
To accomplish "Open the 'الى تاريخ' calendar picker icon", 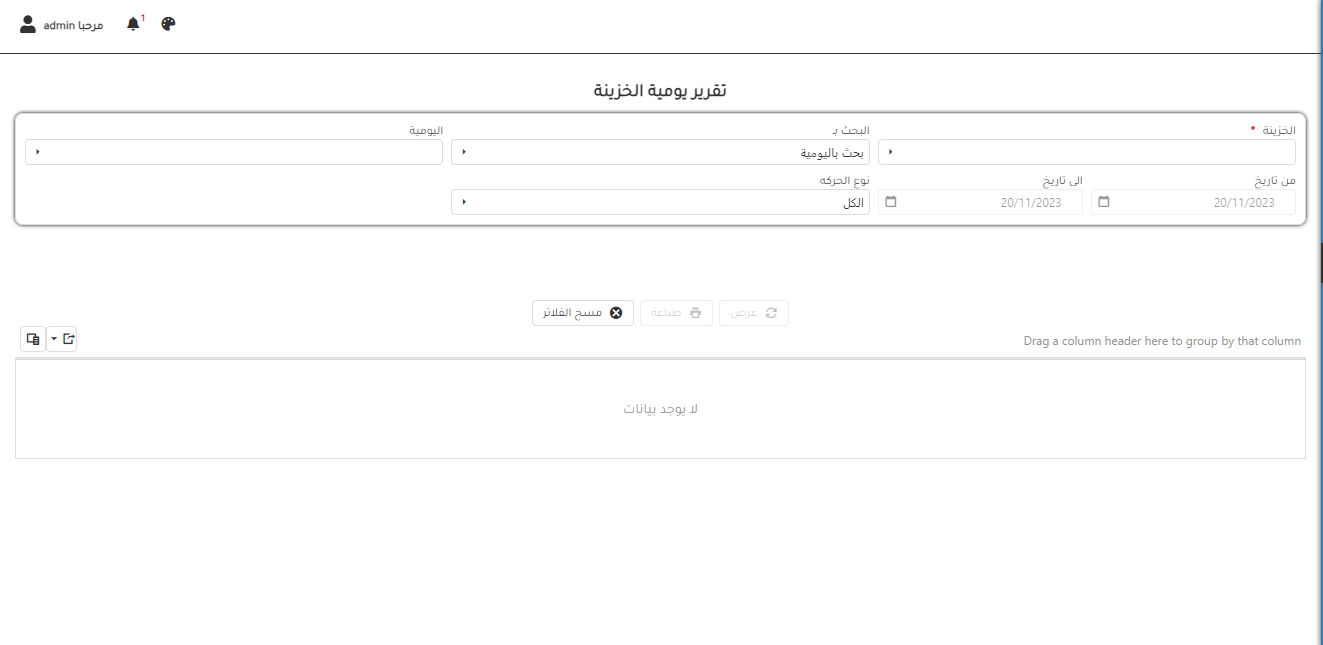I will [x=891, y=202].
